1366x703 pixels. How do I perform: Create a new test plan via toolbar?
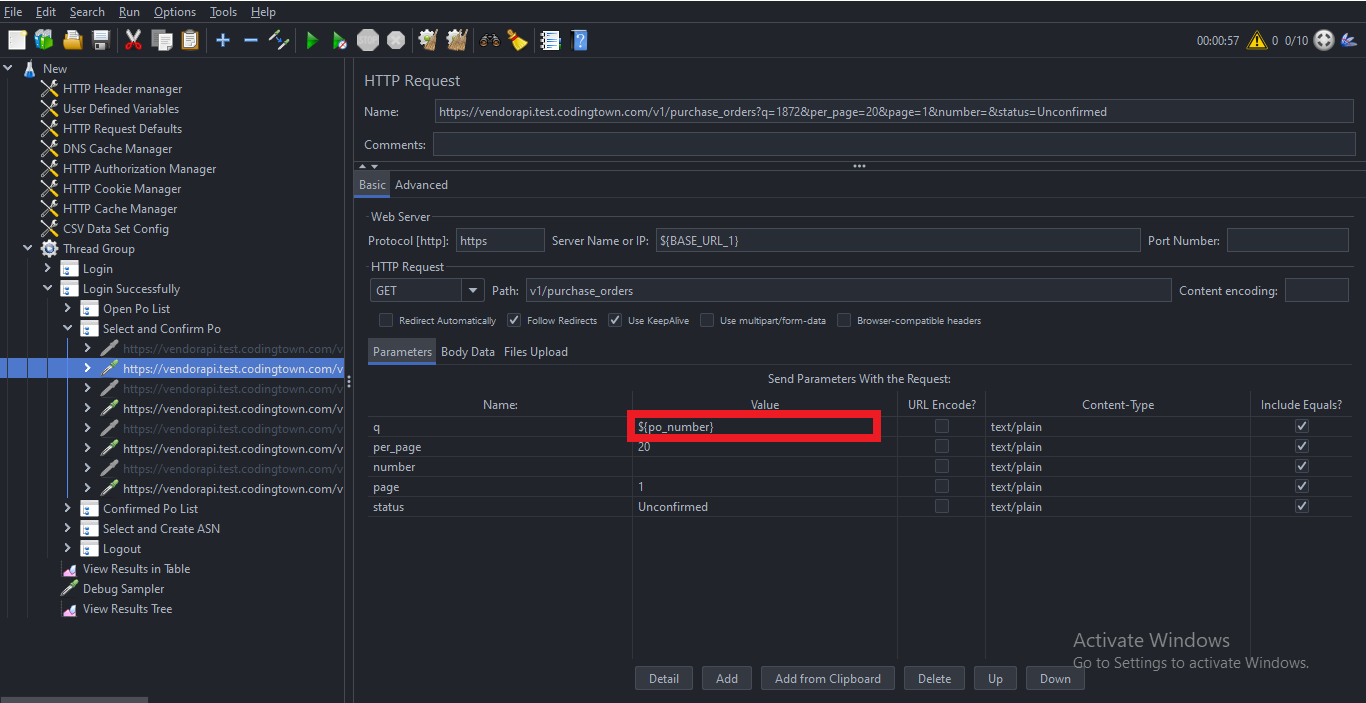tap(17, 40)
